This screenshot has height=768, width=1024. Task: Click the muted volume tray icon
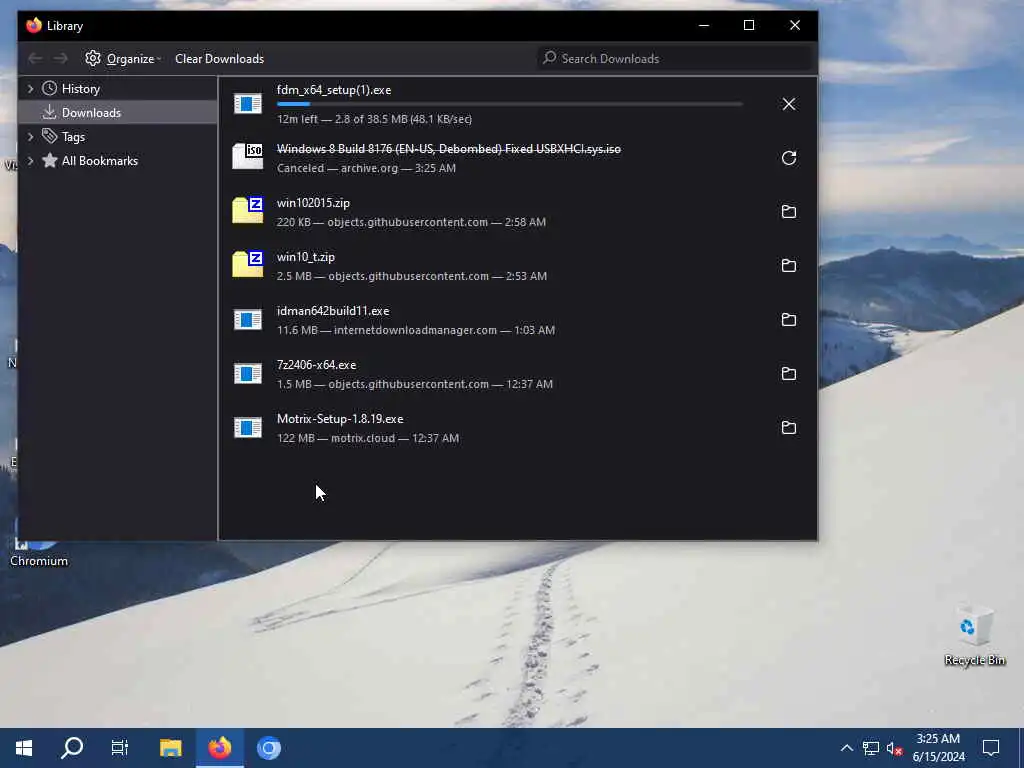pyautogui.click(x=894, y=748)
